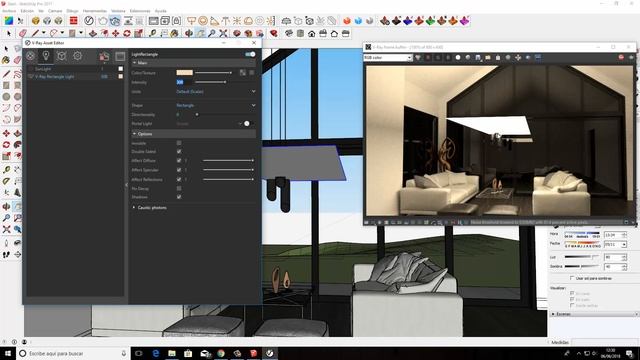Click the render teapot icon in Asset Editor
The image size is (640, 360).
[104, 56]
